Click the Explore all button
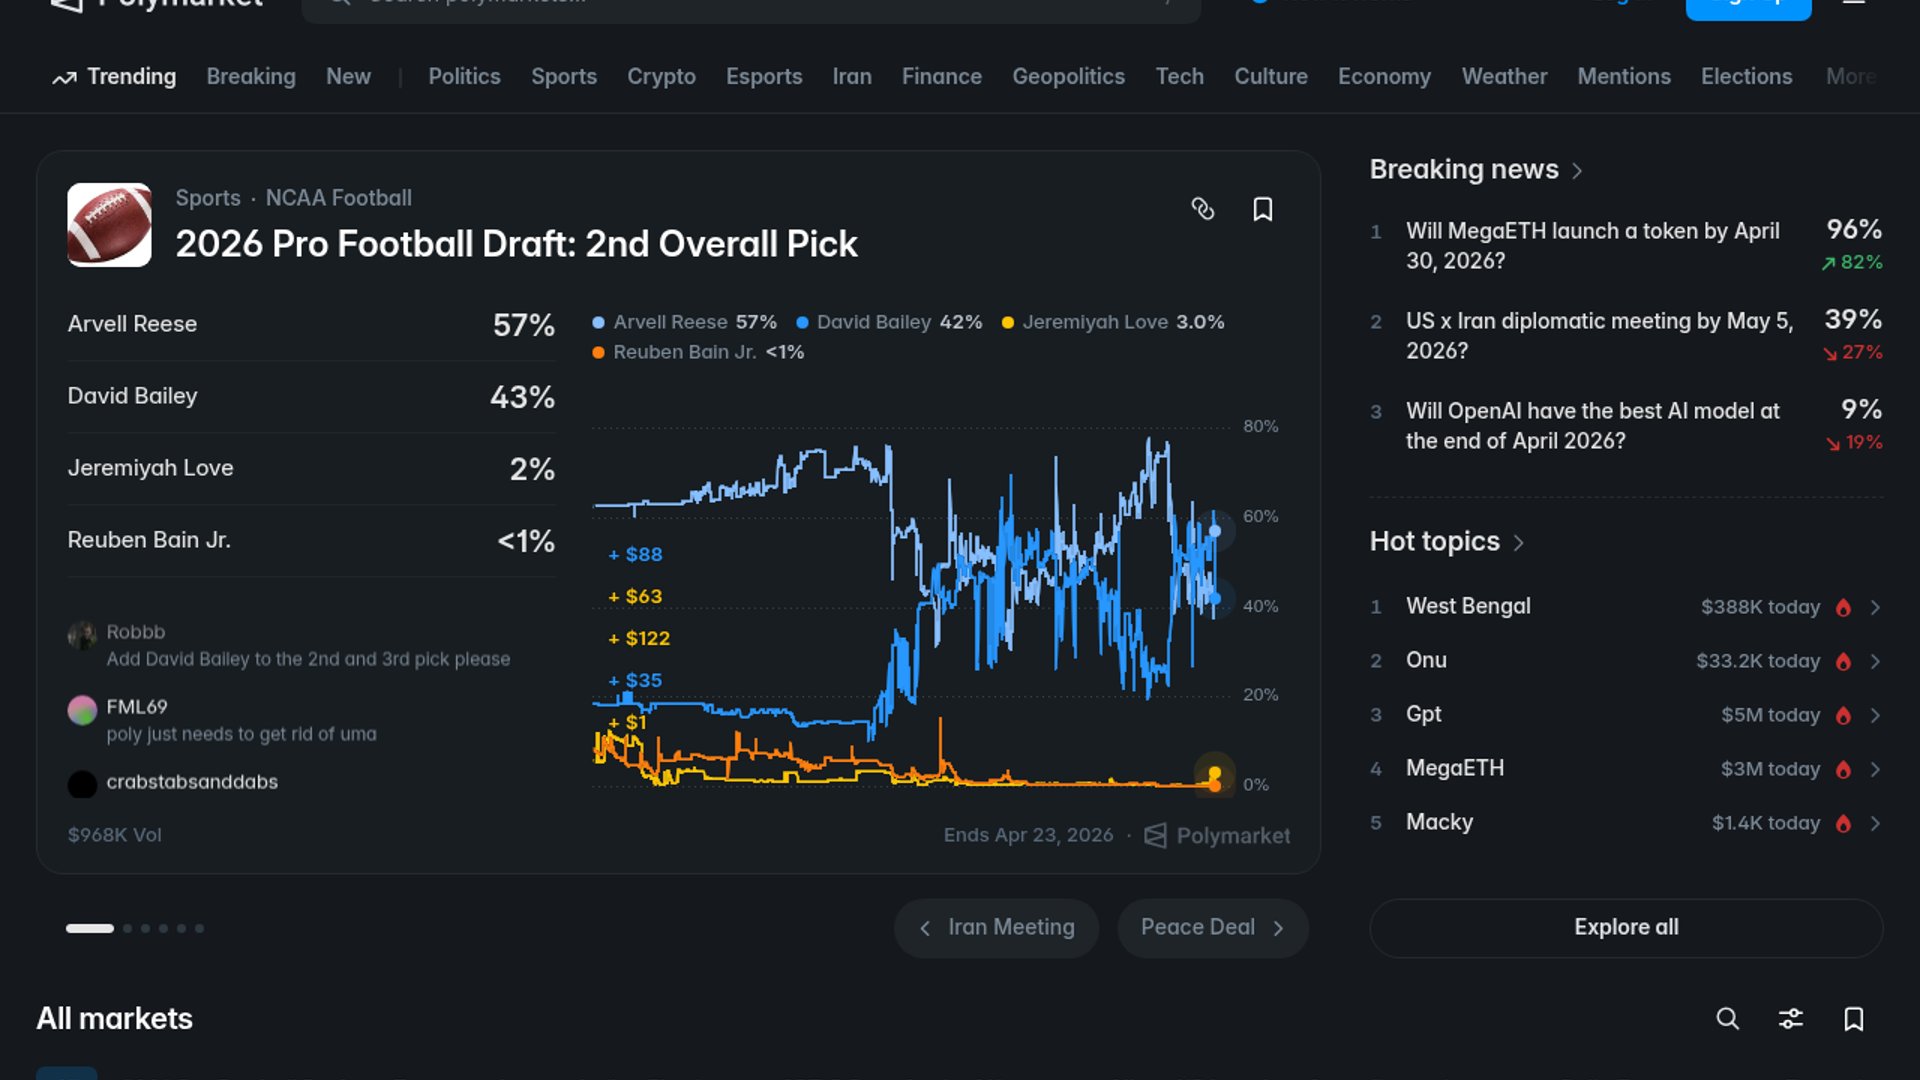The height and width of the screenshot is (1080, 1920). pyautogui.click(x=1626, y=927)
